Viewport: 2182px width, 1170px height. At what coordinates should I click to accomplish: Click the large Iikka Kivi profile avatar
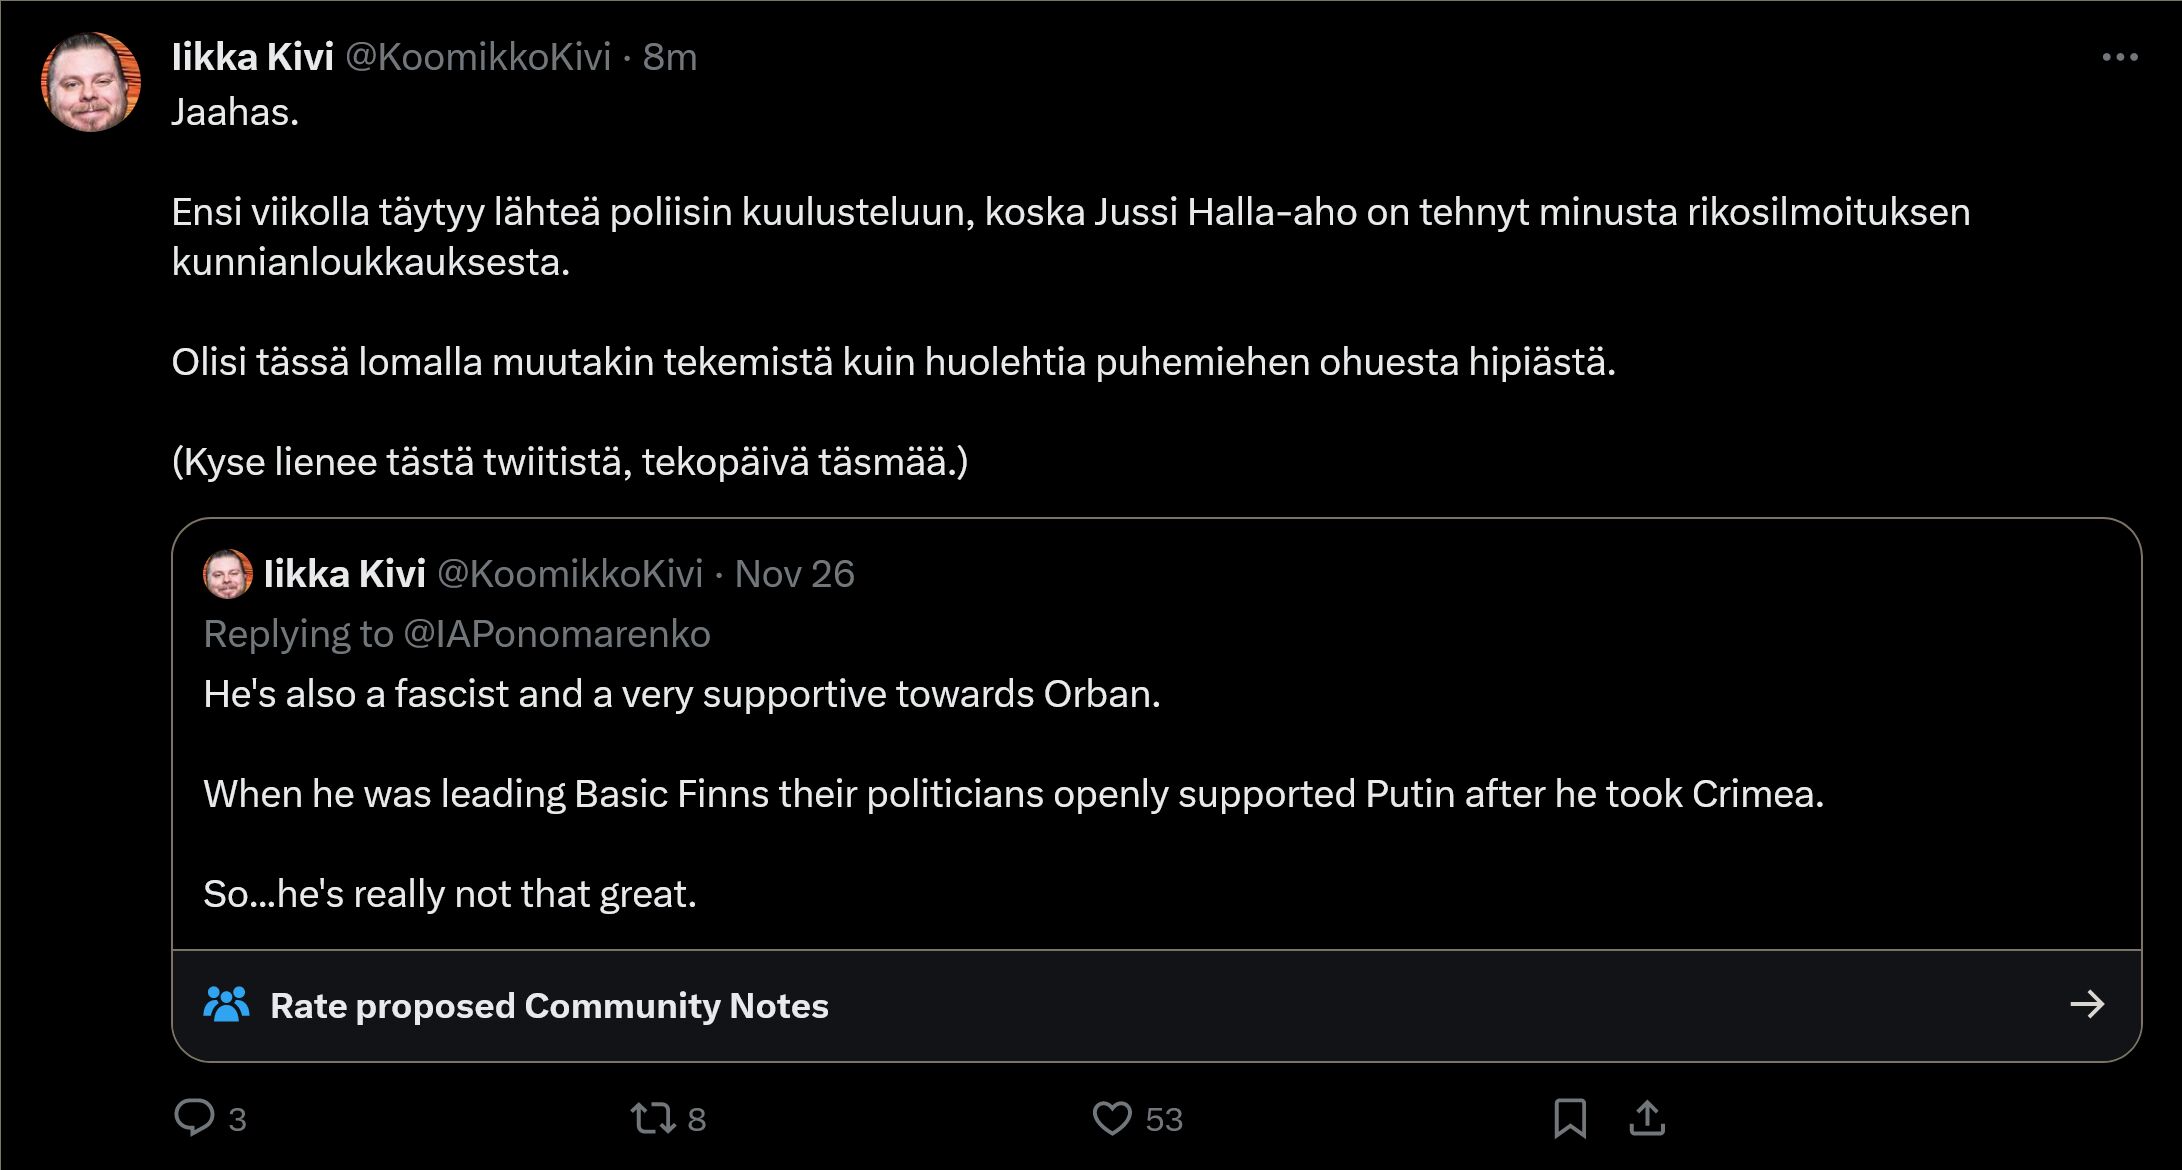pyautogui.click(x=91, y=82)
